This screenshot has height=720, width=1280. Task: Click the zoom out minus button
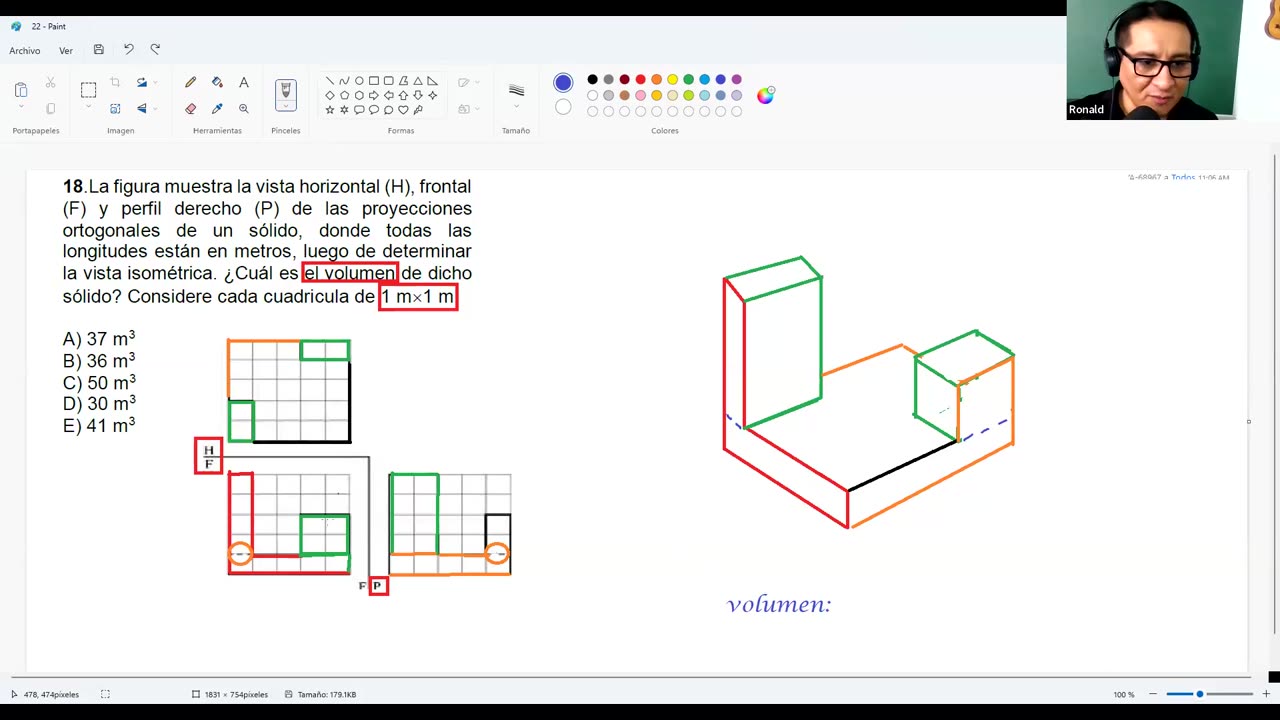pyautogui.click(x=1152, y=694)
